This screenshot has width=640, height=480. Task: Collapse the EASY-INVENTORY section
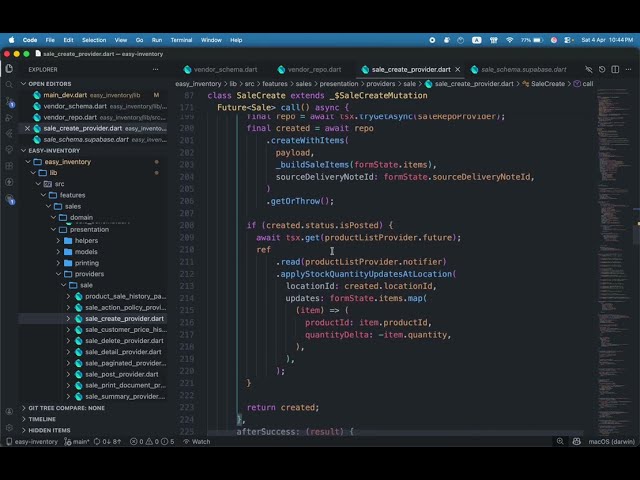23,151
